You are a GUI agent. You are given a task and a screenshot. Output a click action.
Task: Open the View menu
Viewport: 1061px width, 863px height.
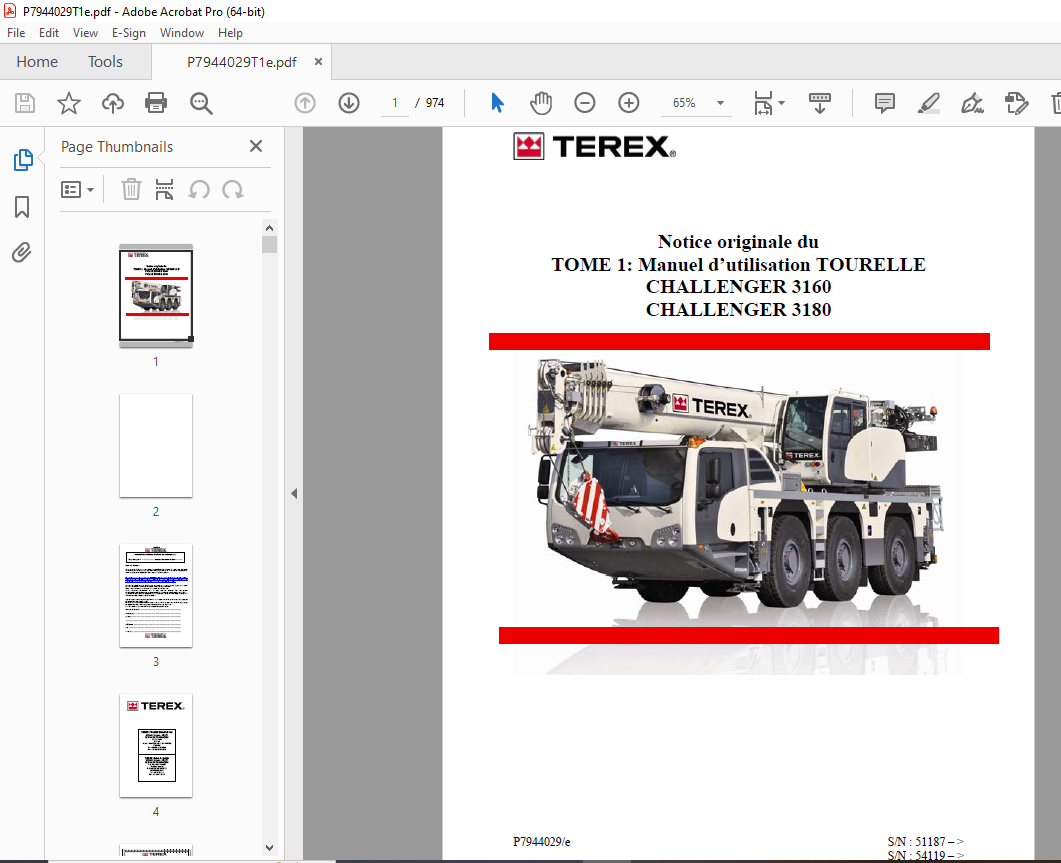pos(85,32)
